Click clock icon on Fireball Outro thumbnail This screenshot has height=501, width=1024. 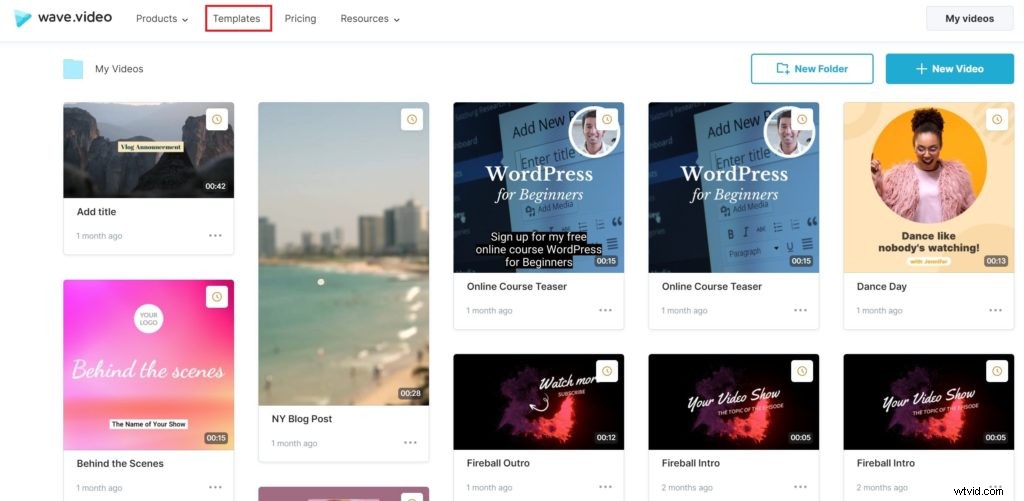(607, 371)
